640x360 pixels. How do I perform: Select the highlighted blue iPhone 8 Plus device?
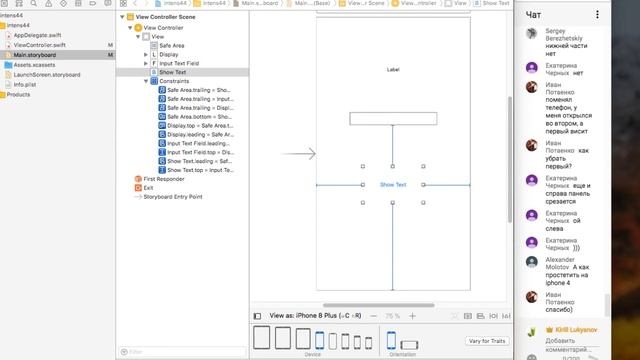320,340
